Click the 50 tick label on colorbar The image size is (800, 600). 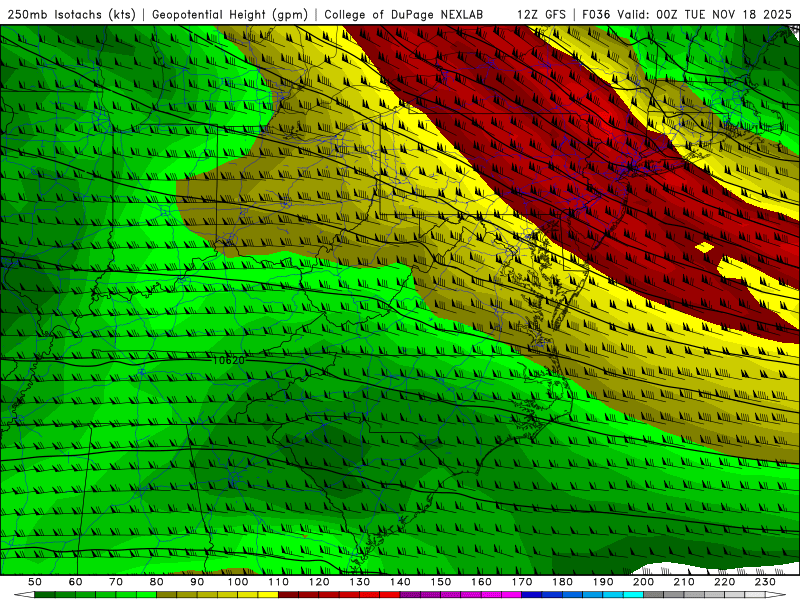35,582
